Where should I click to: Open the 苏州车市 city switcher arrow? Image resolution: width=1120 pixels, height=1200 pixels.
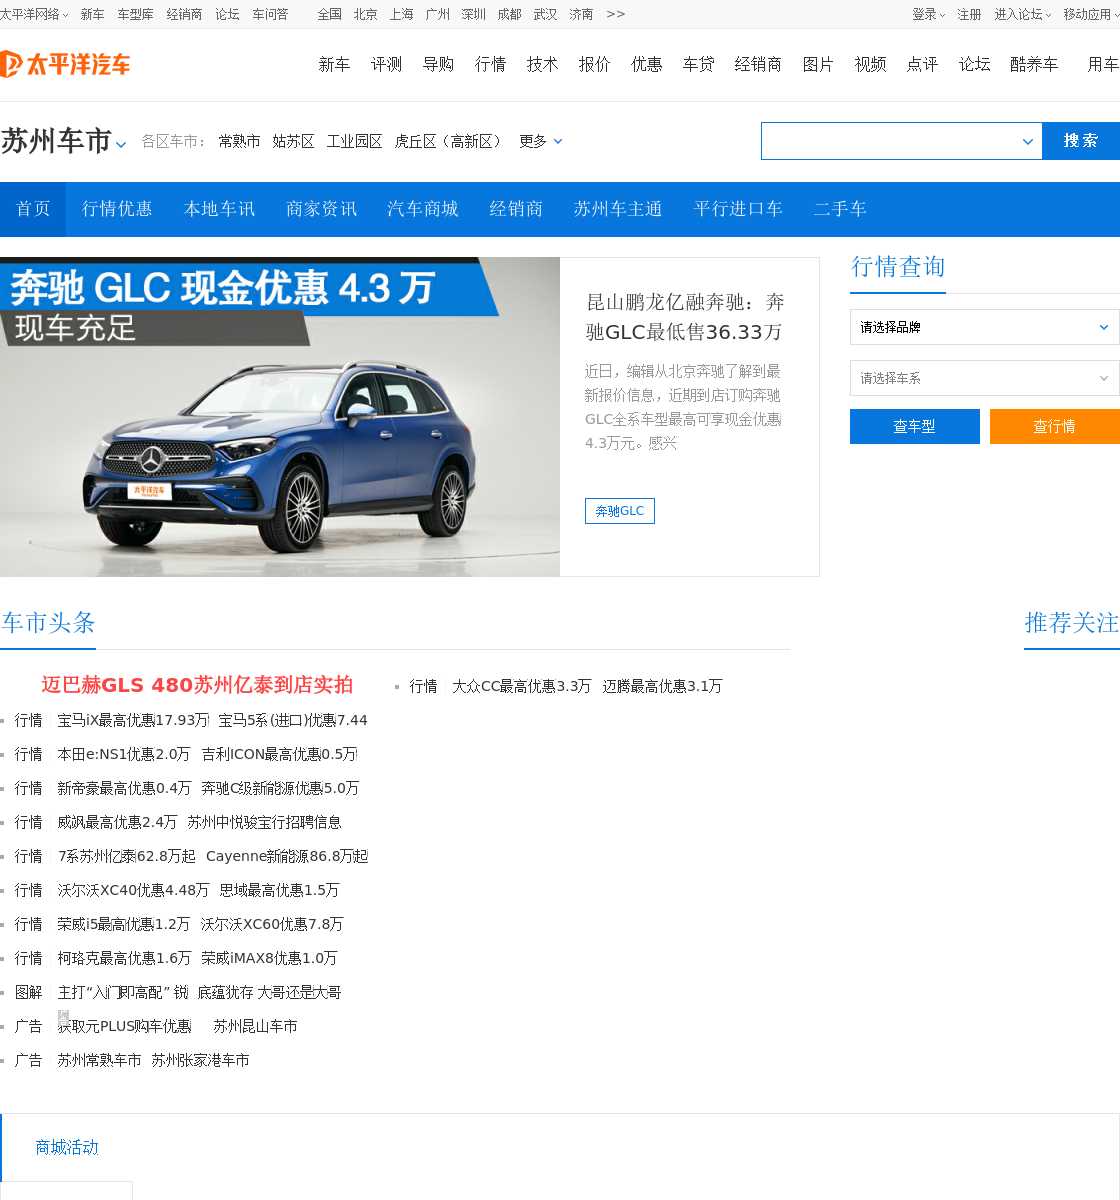coord(121,144)
